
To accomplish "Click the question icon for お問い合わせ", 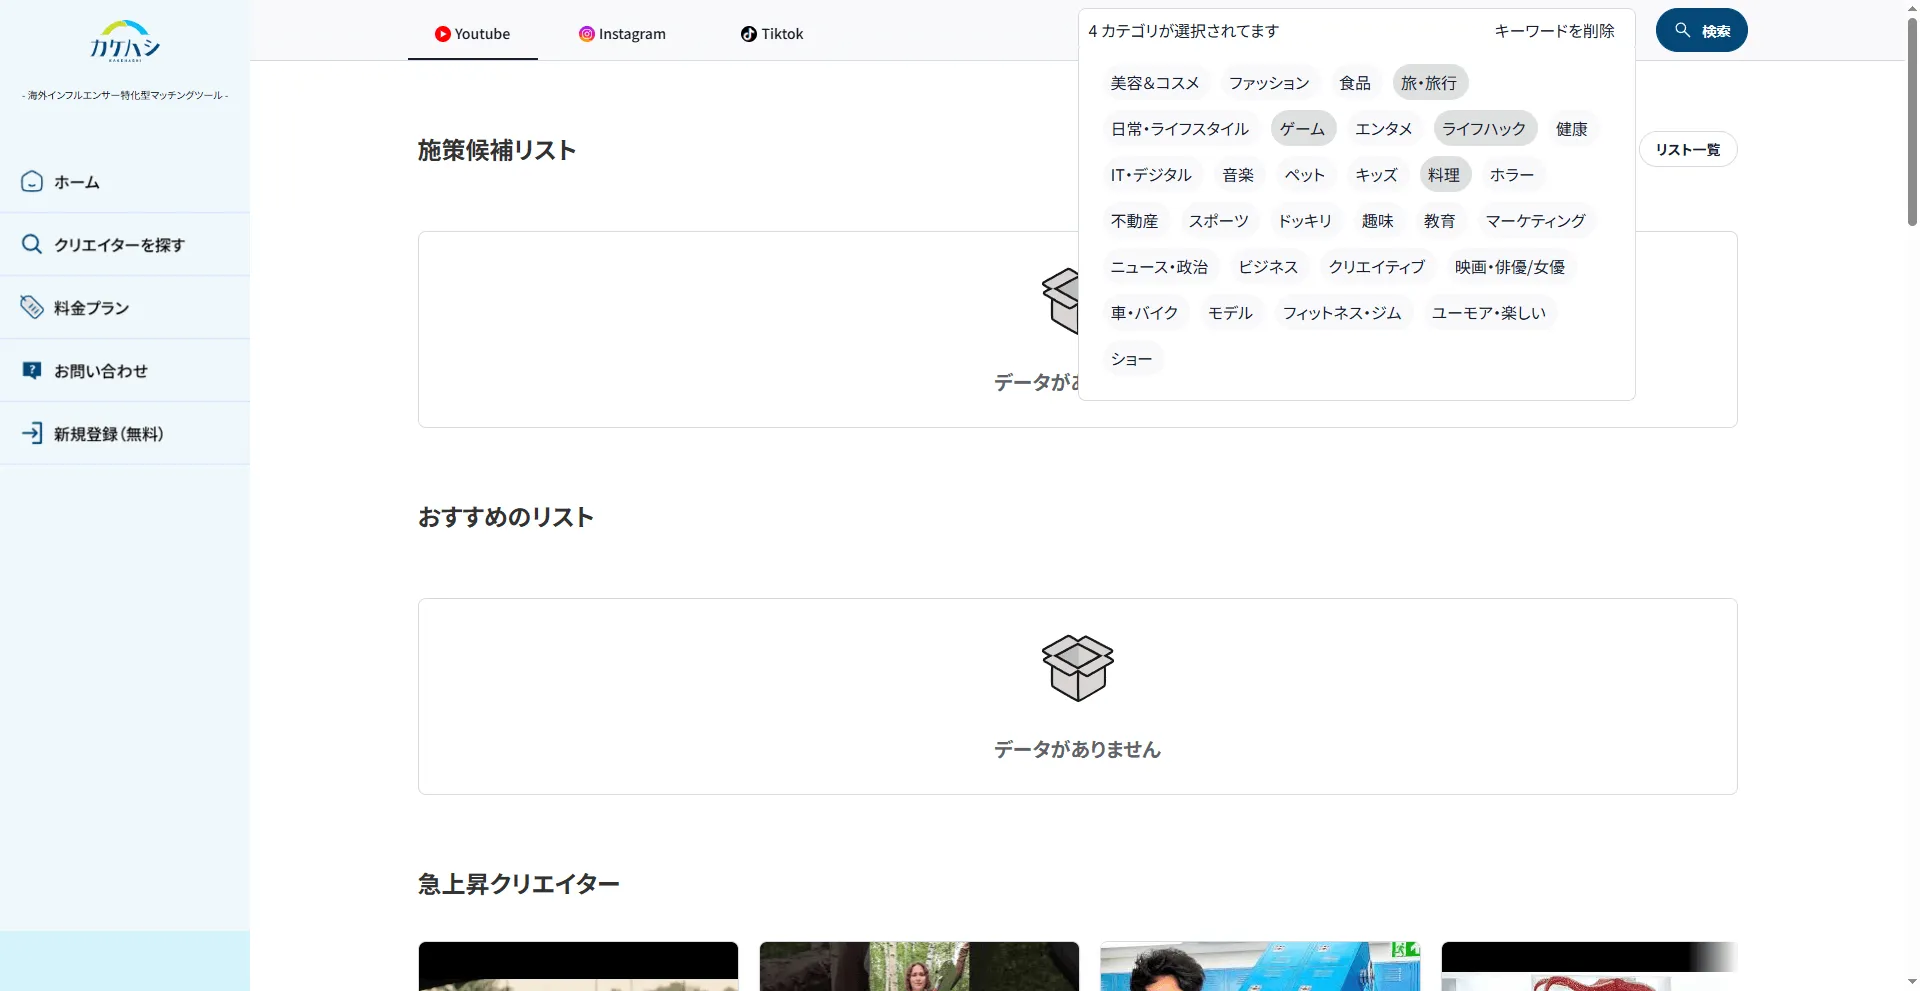I will tap(32, 371).
